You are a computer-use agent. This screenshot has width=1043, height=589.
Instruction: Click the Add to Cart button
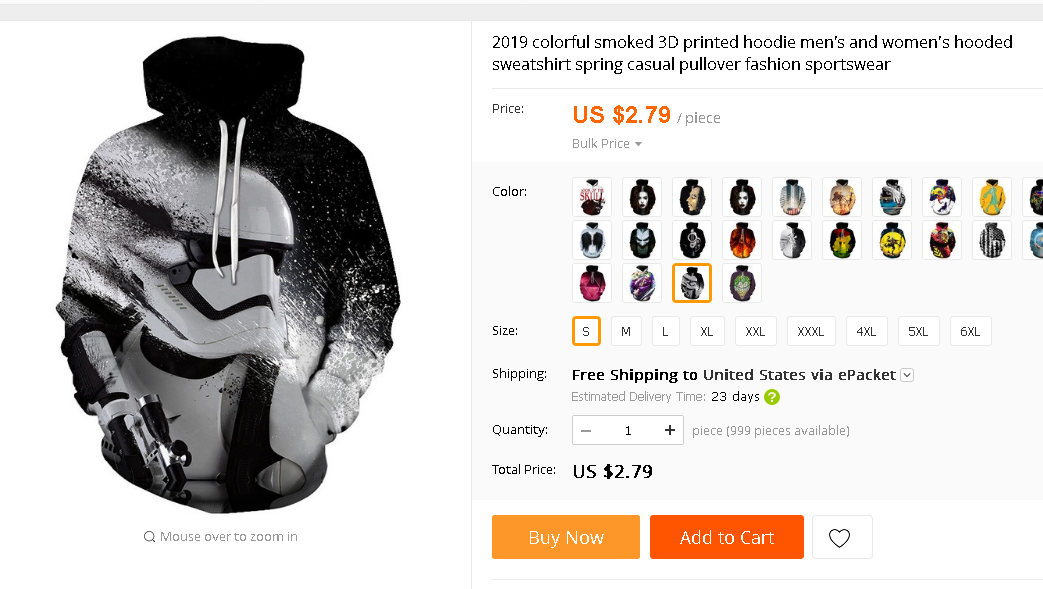tap(727, 537)
